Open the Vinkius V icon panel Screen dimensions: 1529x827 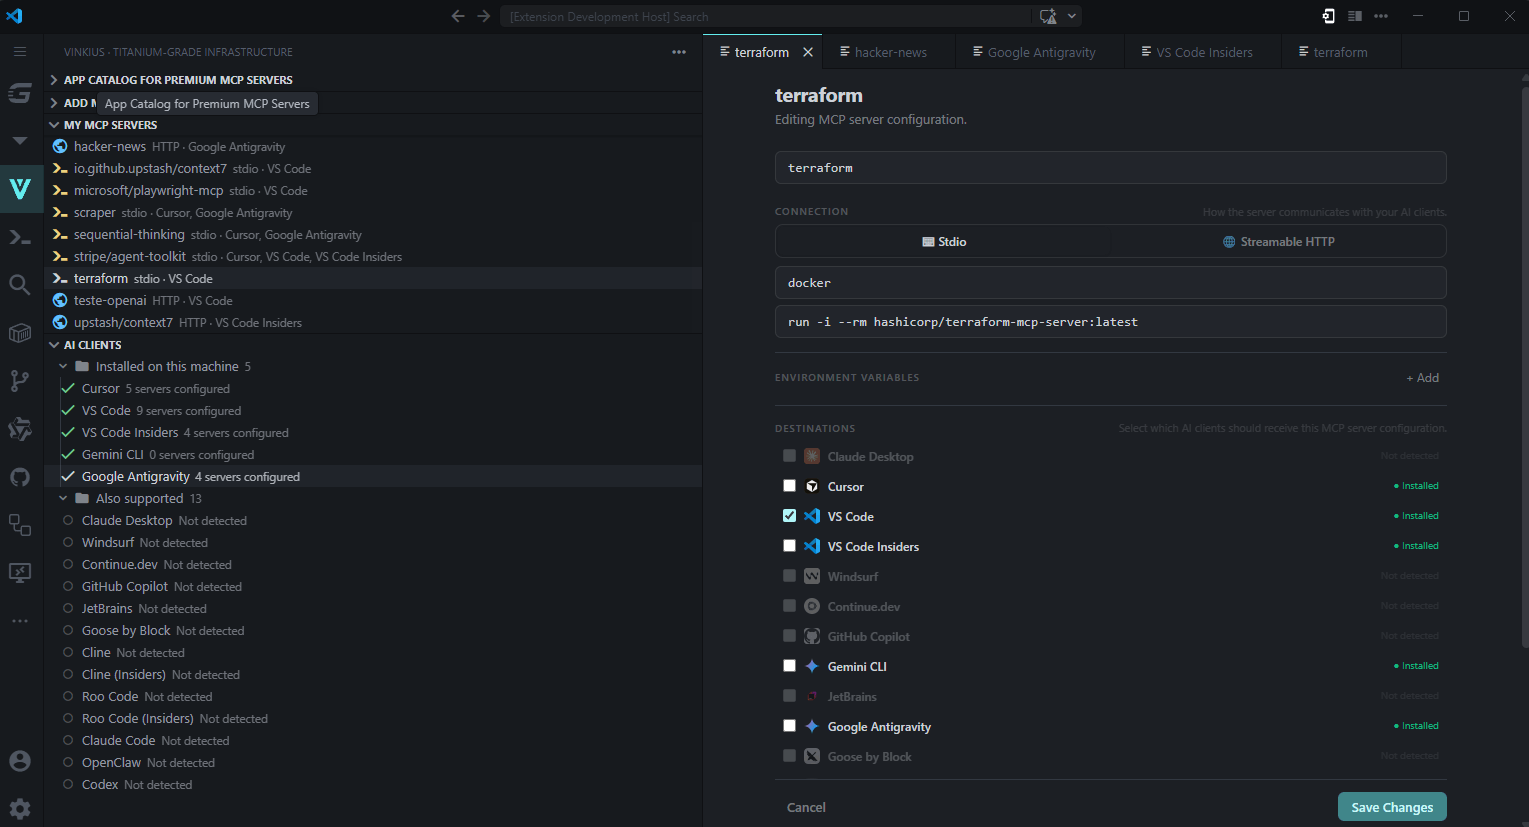tap(20, 189)
